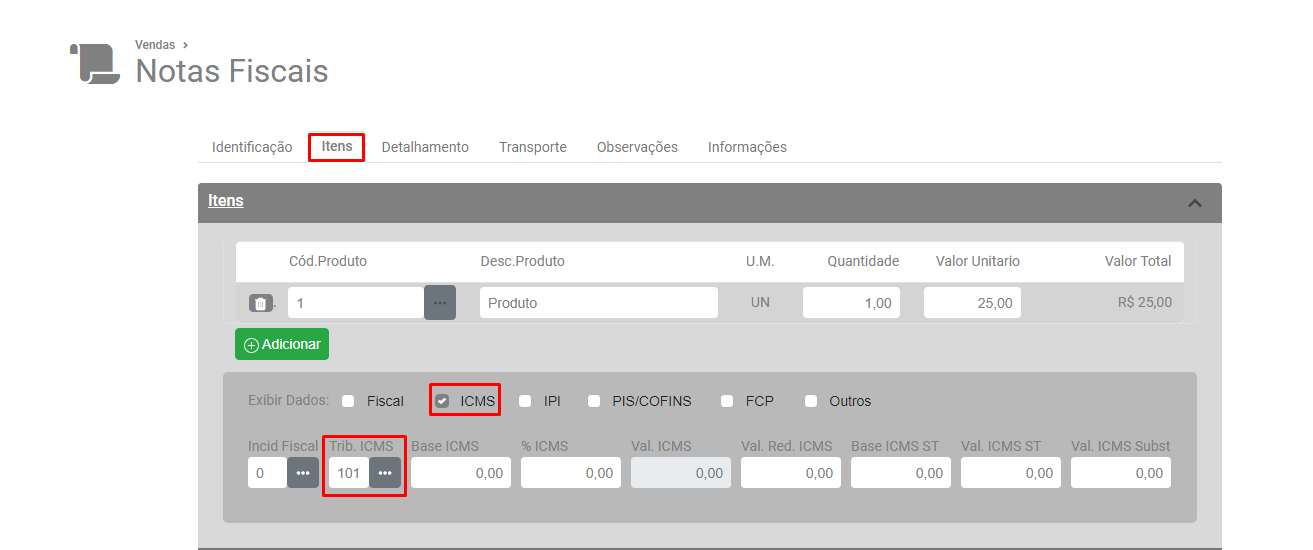Image resolution: width=1313 pixels, height=550 pixels.
Task: Open product code lookup ellipsis button
Action: coord(440,303)
